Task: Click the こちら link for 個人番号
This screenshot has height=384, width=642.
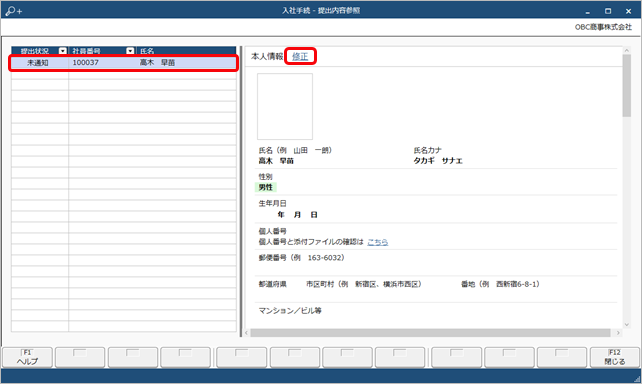Action: (x=378, y=242)
